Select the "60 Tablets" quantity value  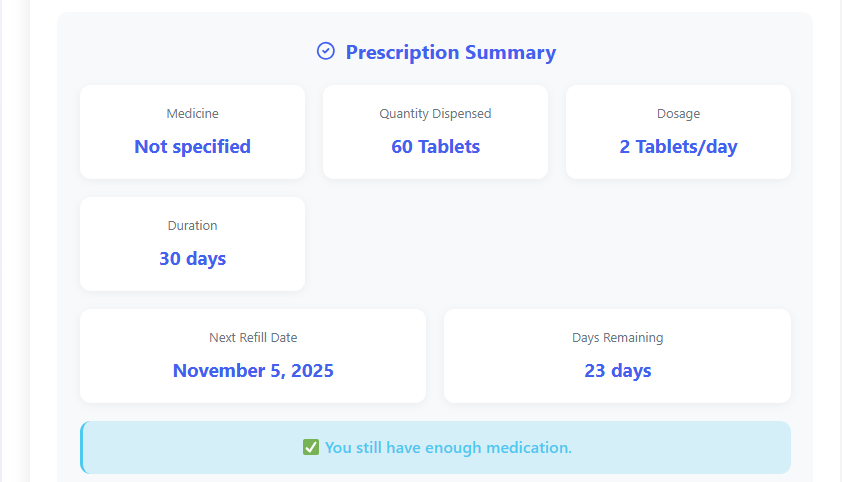point(435,146)
